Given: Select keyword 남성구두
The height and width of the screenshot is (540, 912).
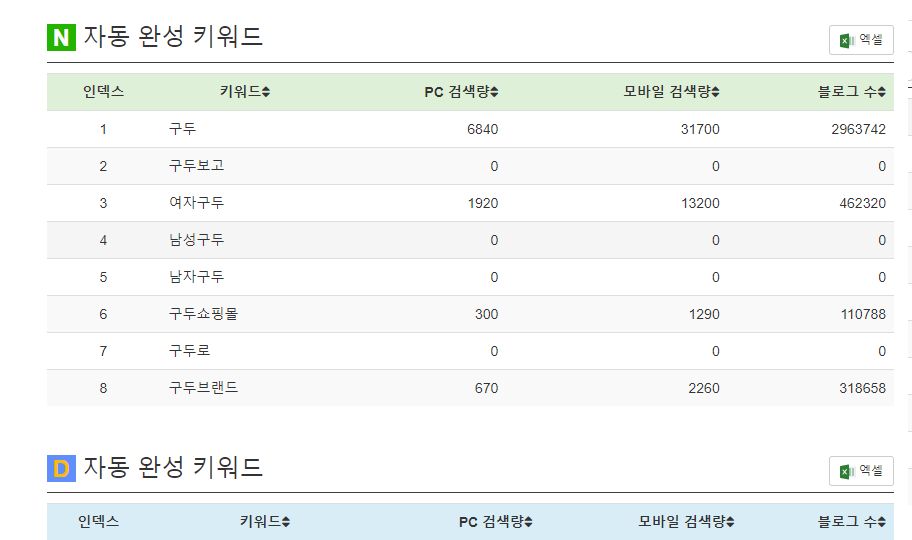Looking at the screenshot, I should (x=197, y=240).
